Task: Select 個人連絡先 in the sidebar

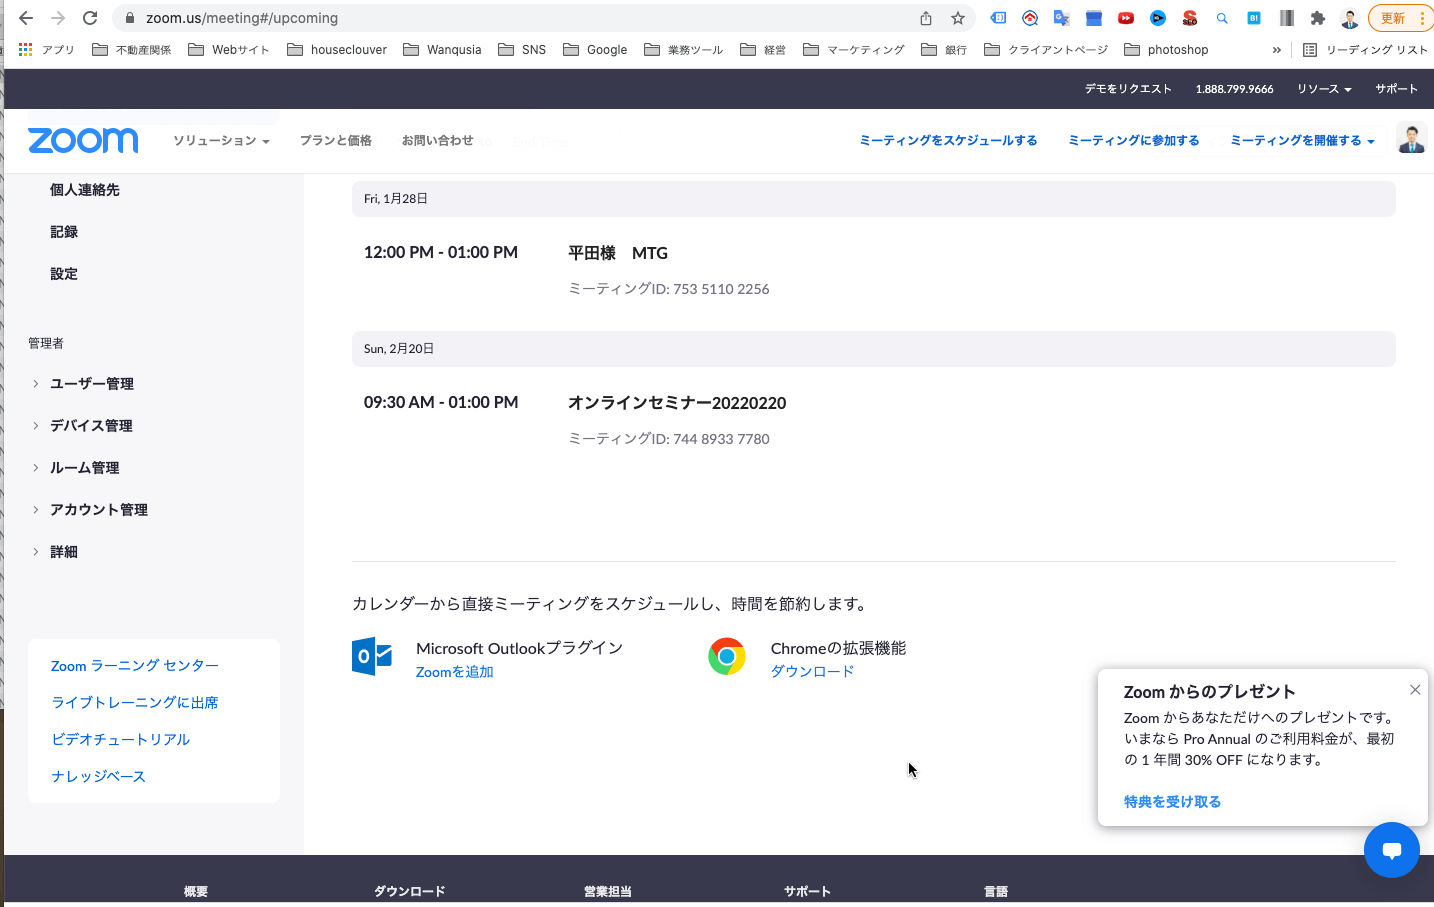Action: click(84, 190)
